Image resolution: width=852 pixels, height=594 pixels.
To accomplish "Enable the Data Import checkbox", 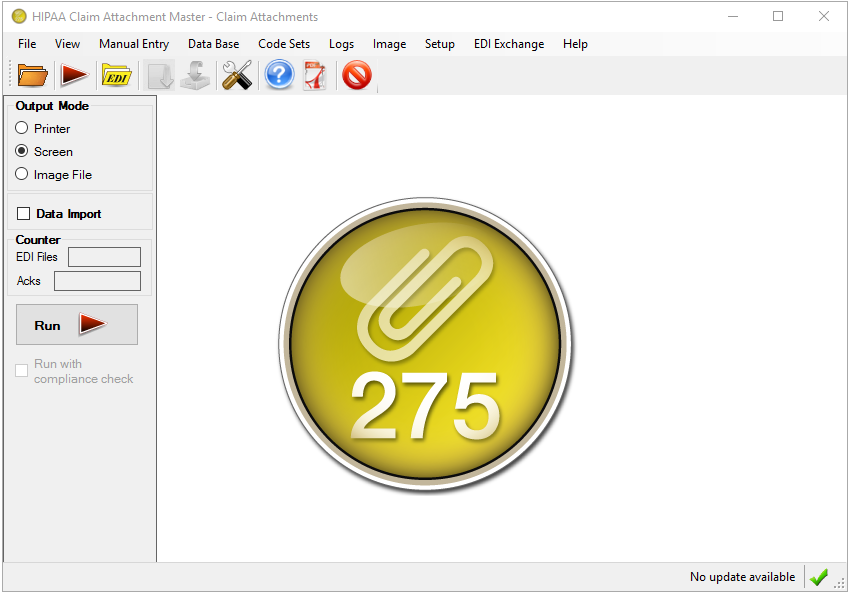I will point(24,214).
